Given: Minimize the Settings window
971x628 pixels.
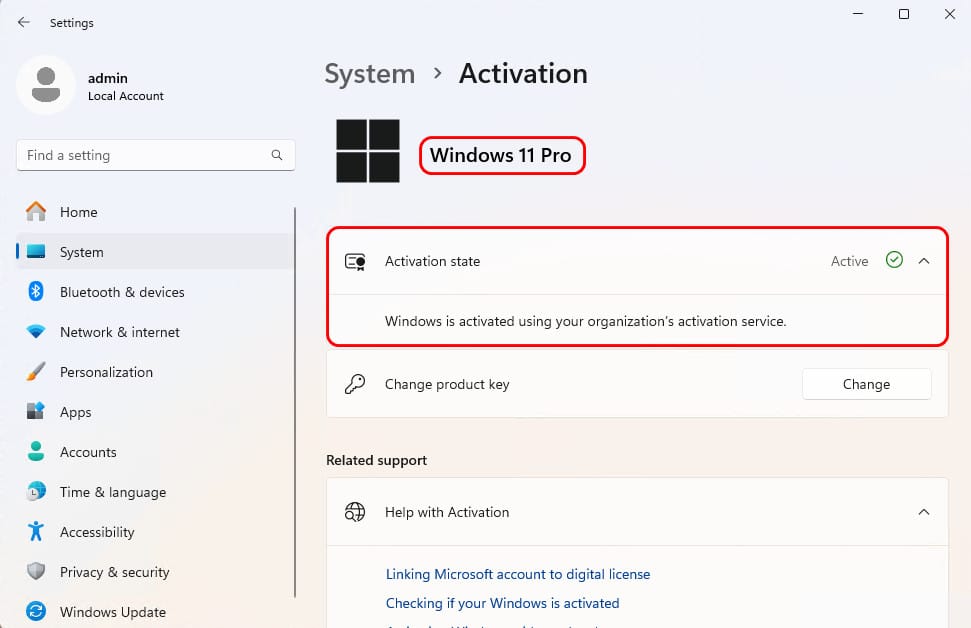Looking at the screenshot, I should point(858,14).
